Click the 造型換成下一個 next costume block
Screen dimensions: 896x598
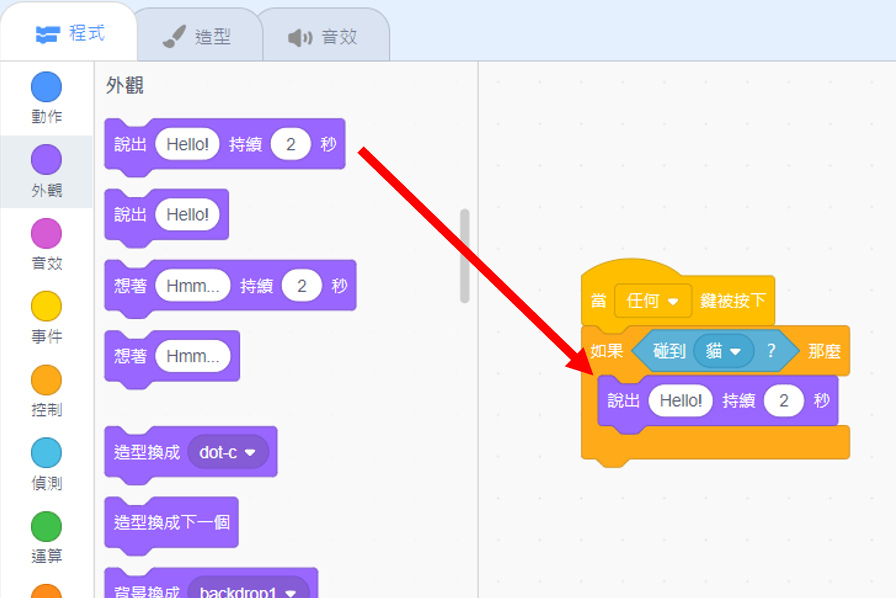coord(171,523)
